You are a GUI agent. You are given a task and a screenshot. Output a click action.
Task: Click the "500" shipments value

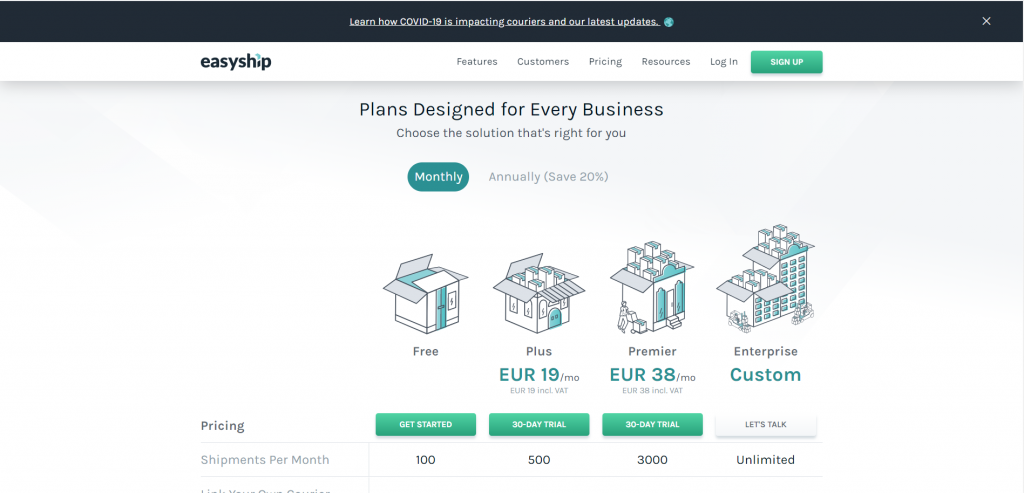coord(539,460)
